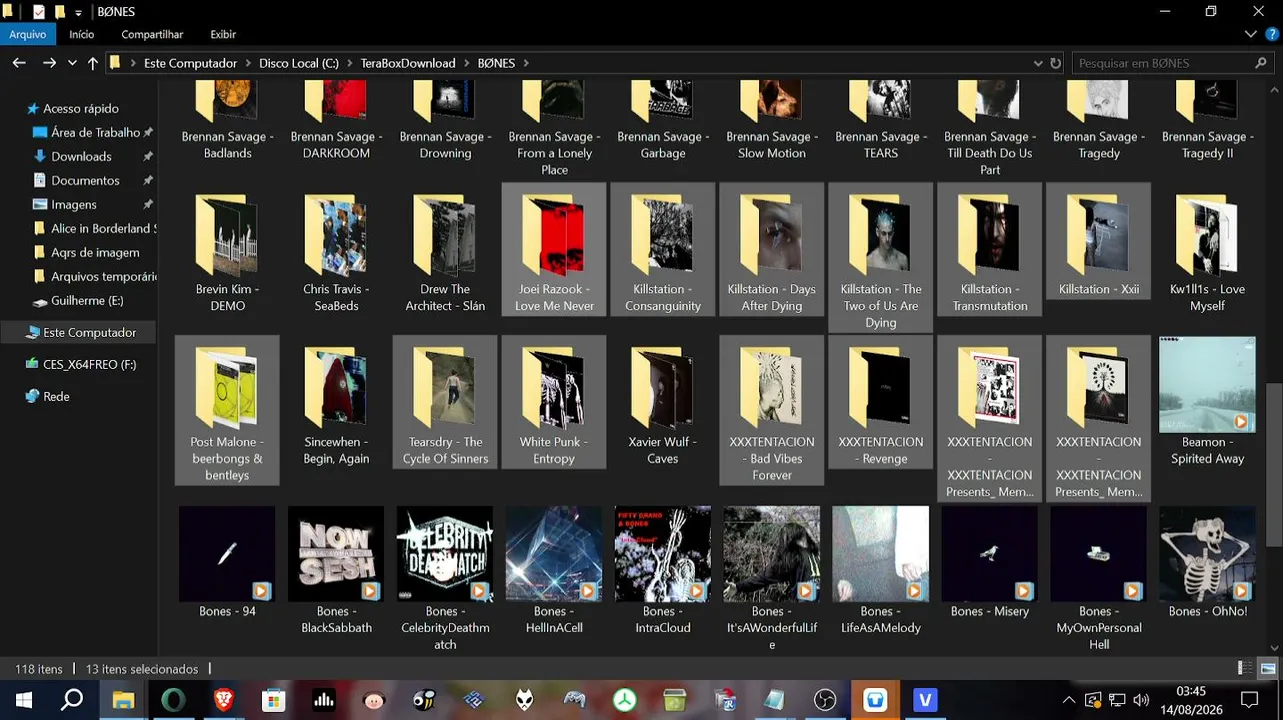
Task: Click the file list vertical scrollbar
Action: point(1273,465)
